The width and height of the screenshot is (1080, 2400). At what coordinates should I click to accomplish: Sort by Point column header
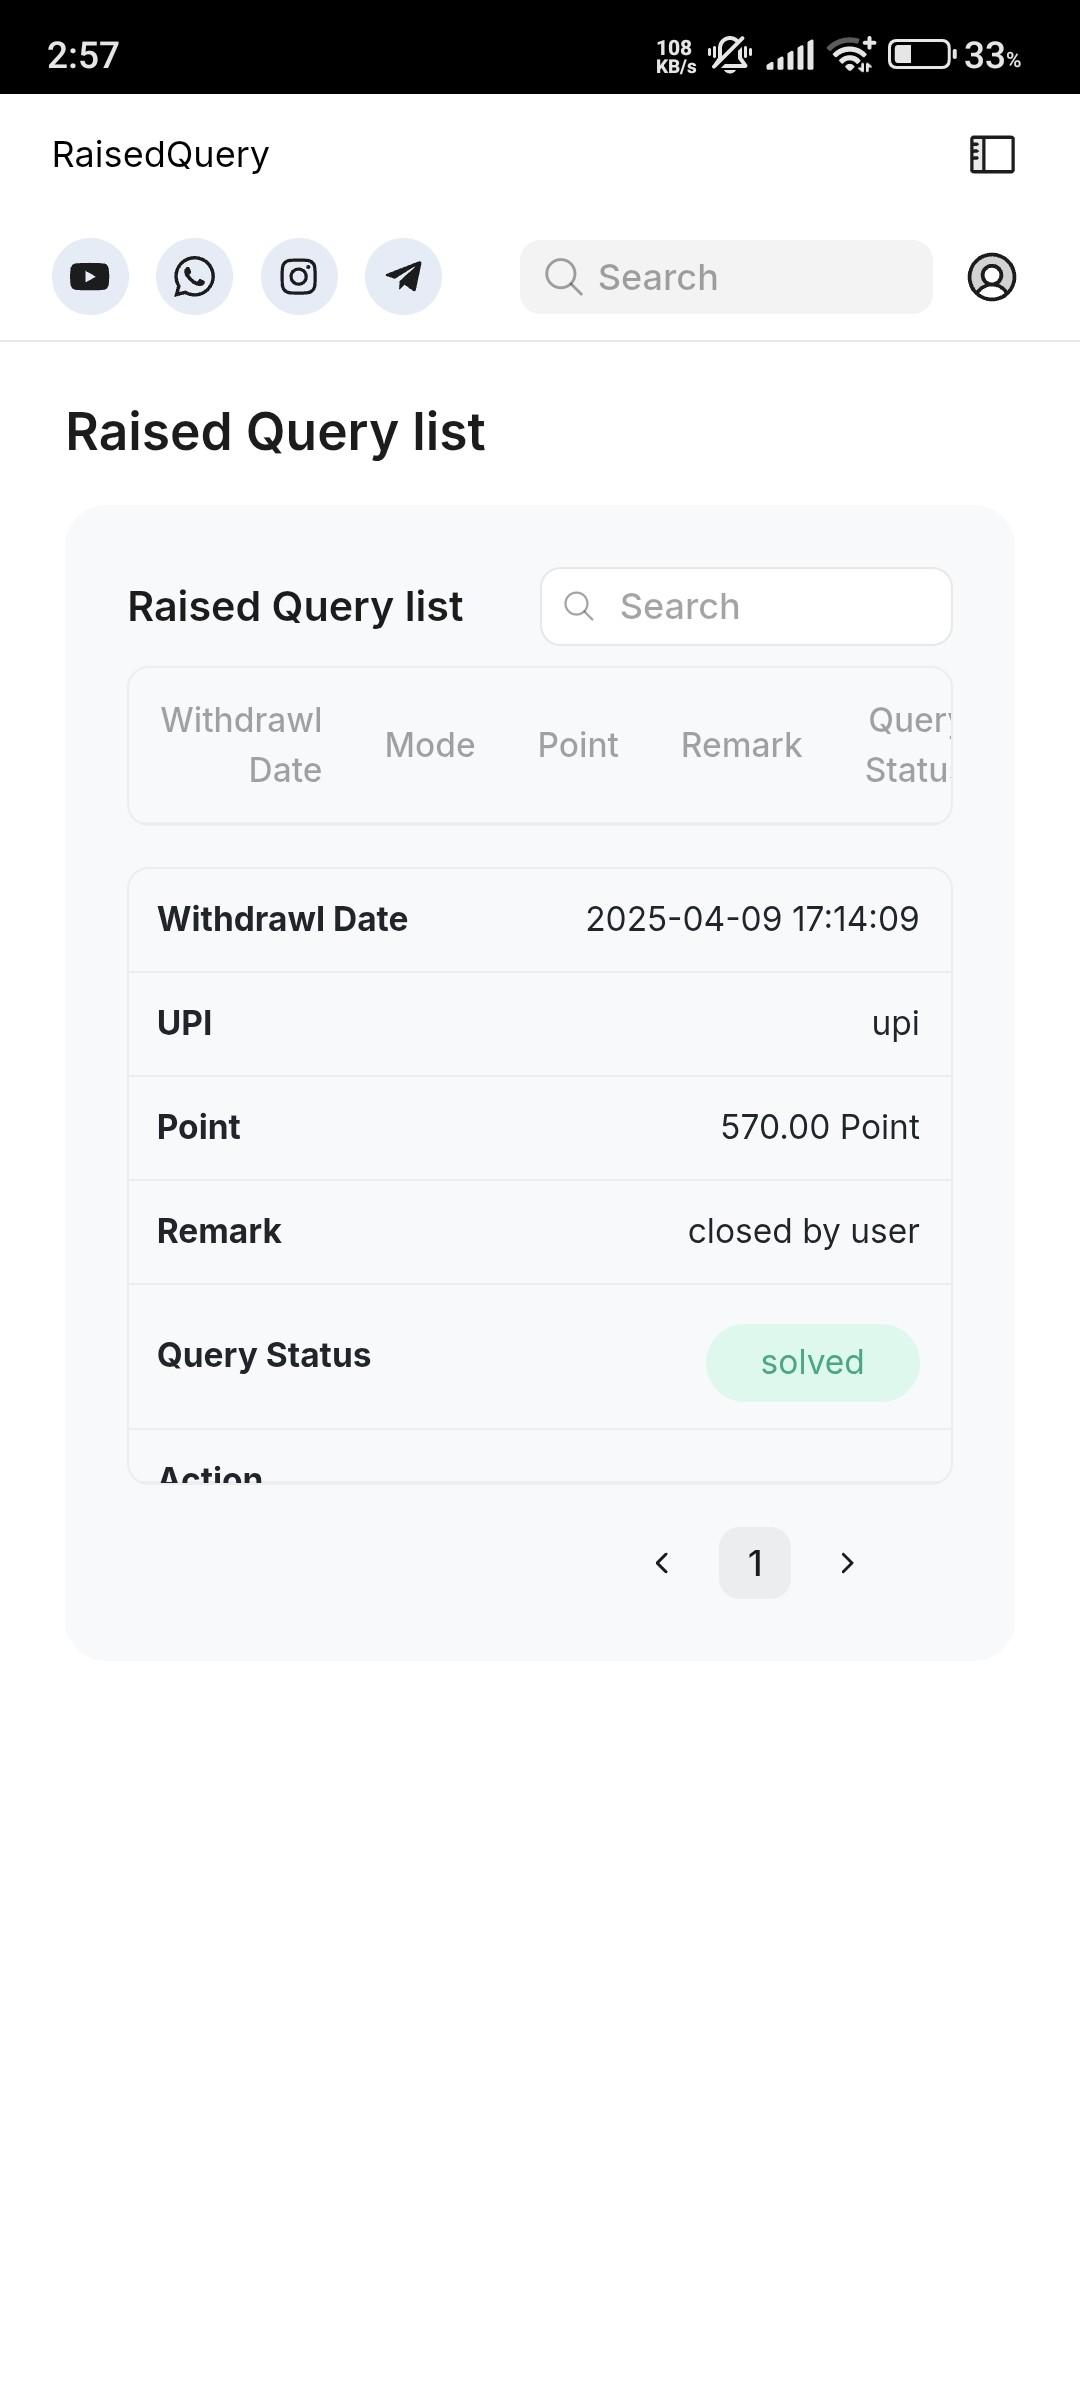pos(578,745)
